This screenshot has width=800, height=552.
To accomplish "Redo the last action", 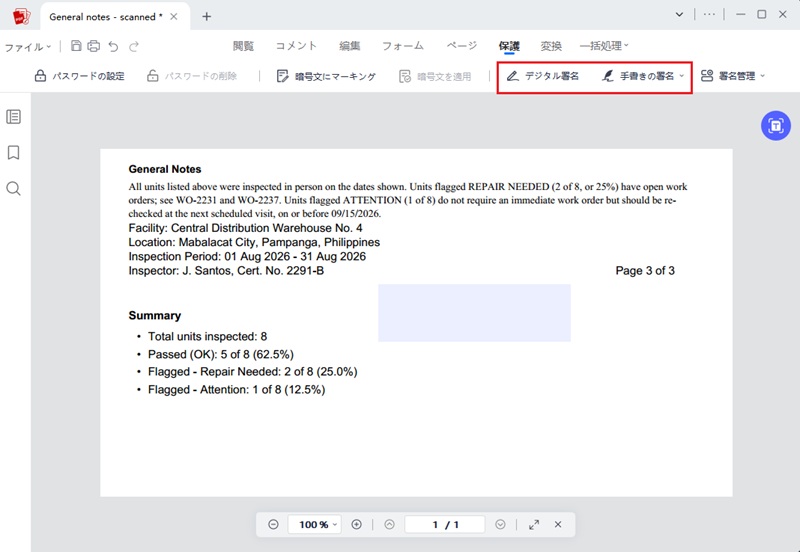I will tap(134, 46).
